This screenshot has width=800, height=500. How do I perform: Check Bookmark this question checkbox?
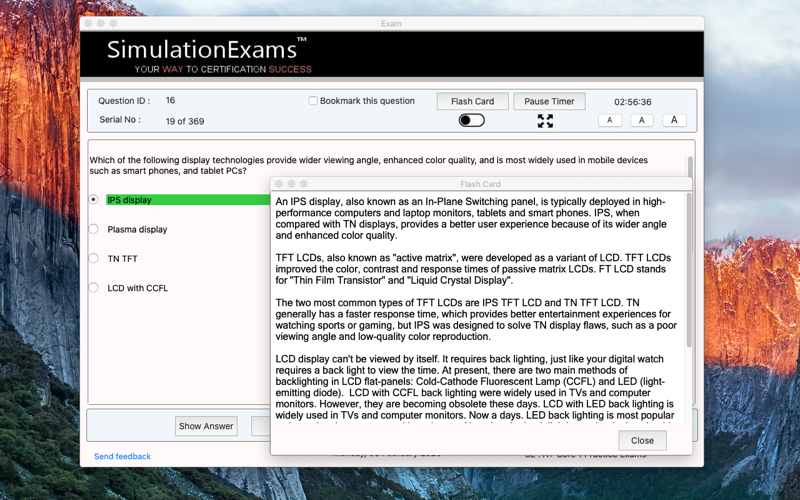(x=313, y=101)
